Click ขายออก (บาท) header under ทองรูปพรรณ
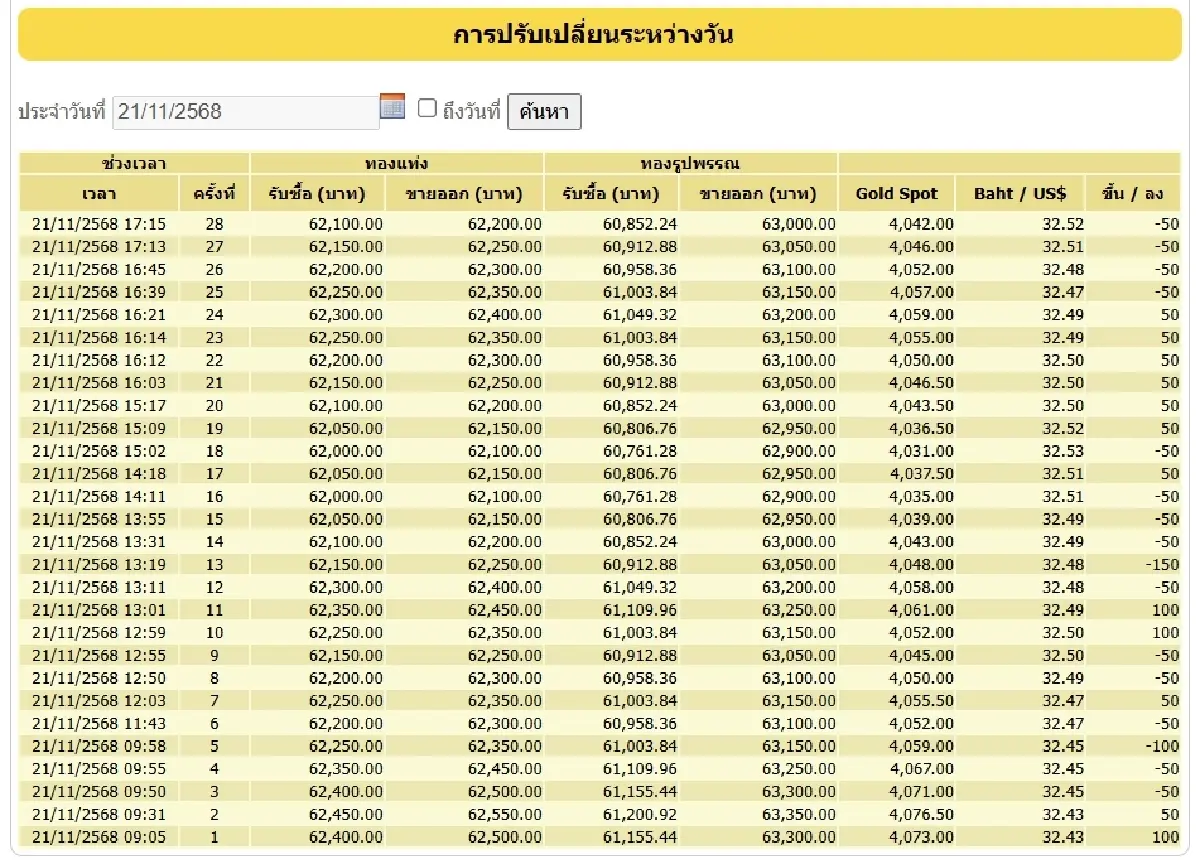Screen dimensions: 1200x864 pos(758,193)
